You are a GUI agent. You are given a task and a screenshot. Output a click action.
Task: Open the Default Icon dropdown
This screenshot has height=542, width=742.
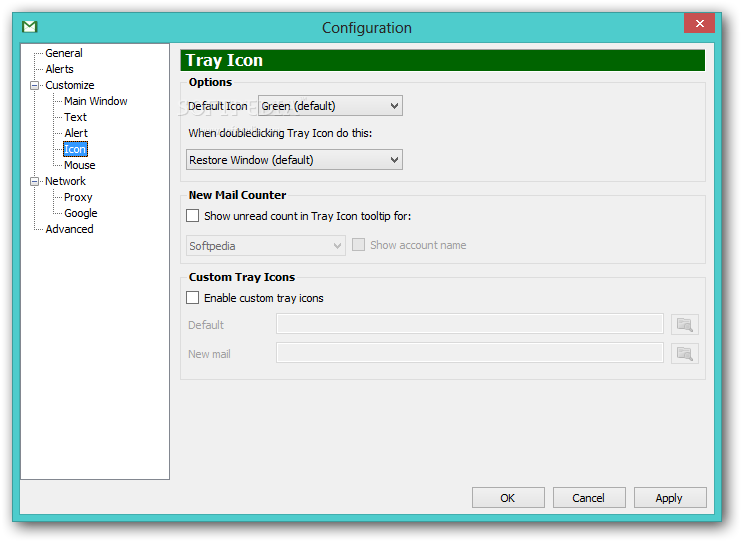[x=330, y=106]
